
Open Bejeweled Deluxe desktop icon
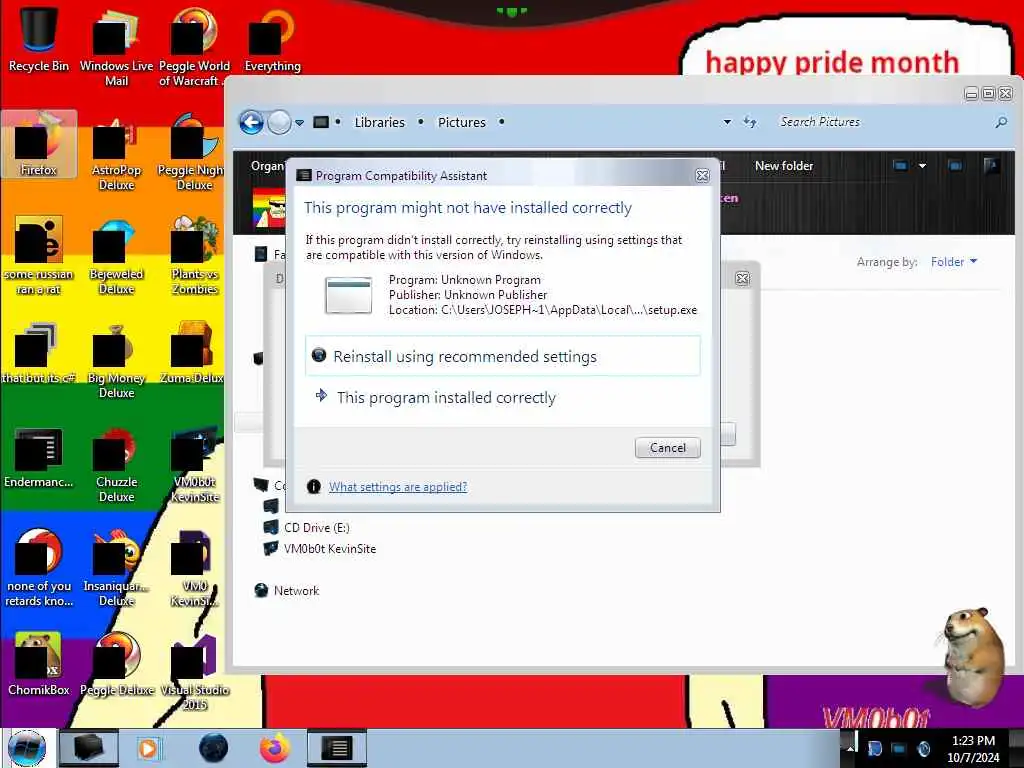click(x=116, y=256)
